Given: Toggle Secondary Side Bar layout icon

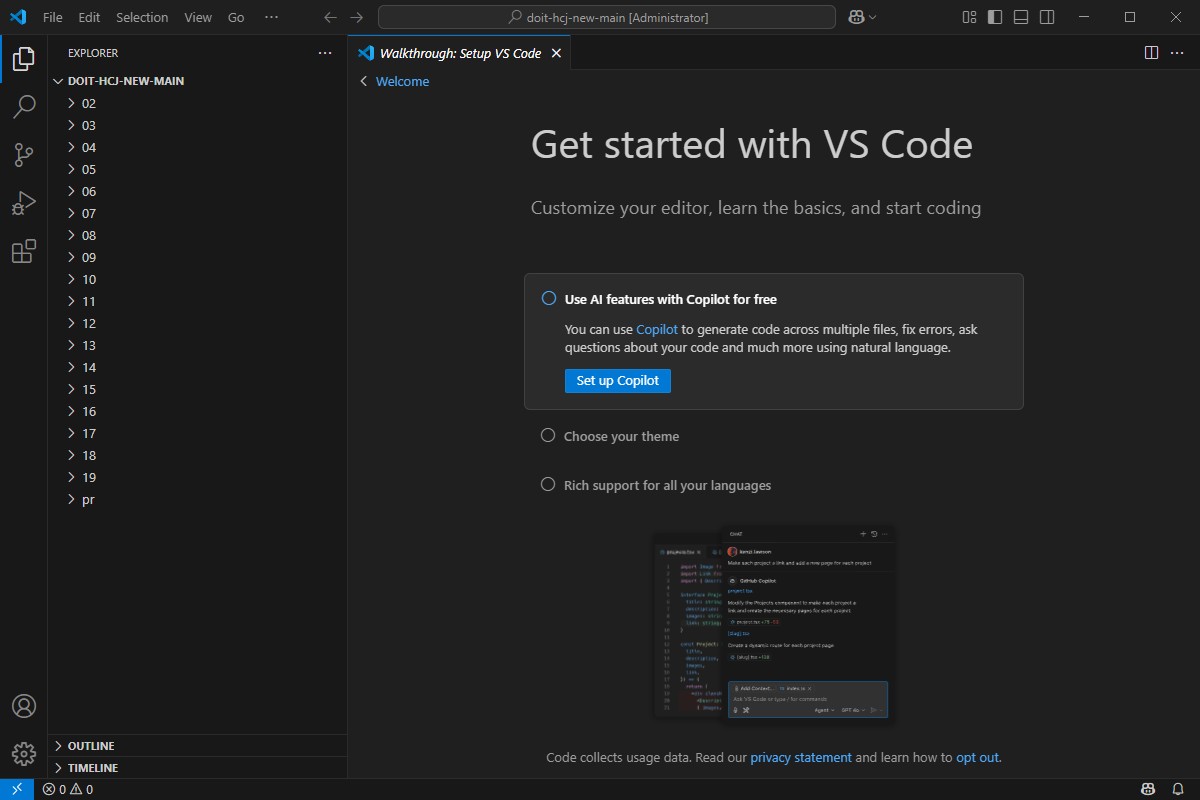Looking at the screenshot, I should [x=1047, y=17].
